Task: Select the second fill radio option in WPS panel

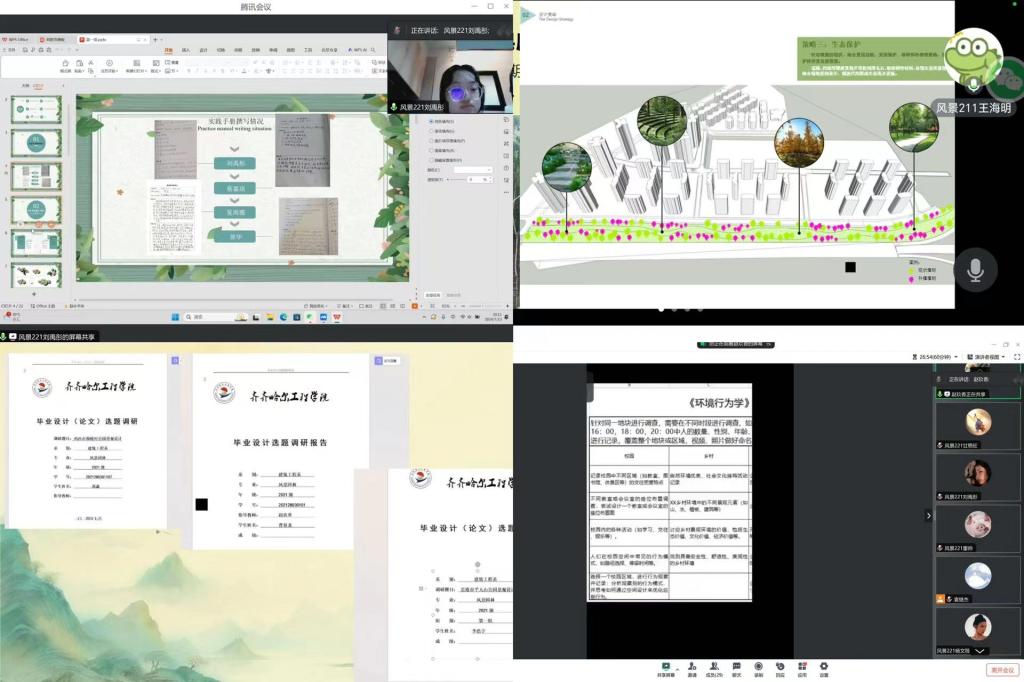Action: (431, 131)
